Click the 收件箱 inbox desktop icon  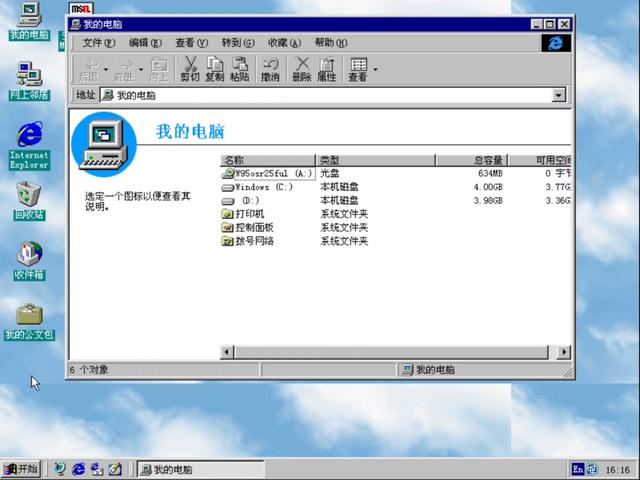pos(29,261)
